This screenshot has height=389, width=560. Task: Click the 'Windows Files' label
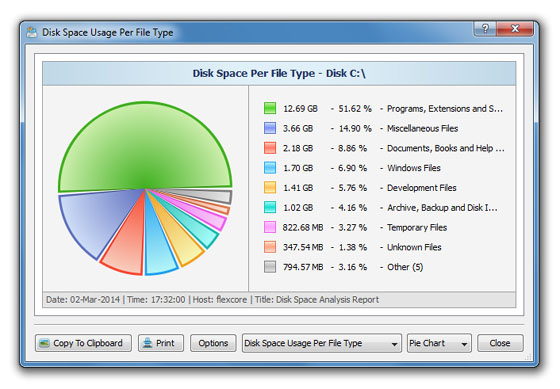tap(414, 168)
